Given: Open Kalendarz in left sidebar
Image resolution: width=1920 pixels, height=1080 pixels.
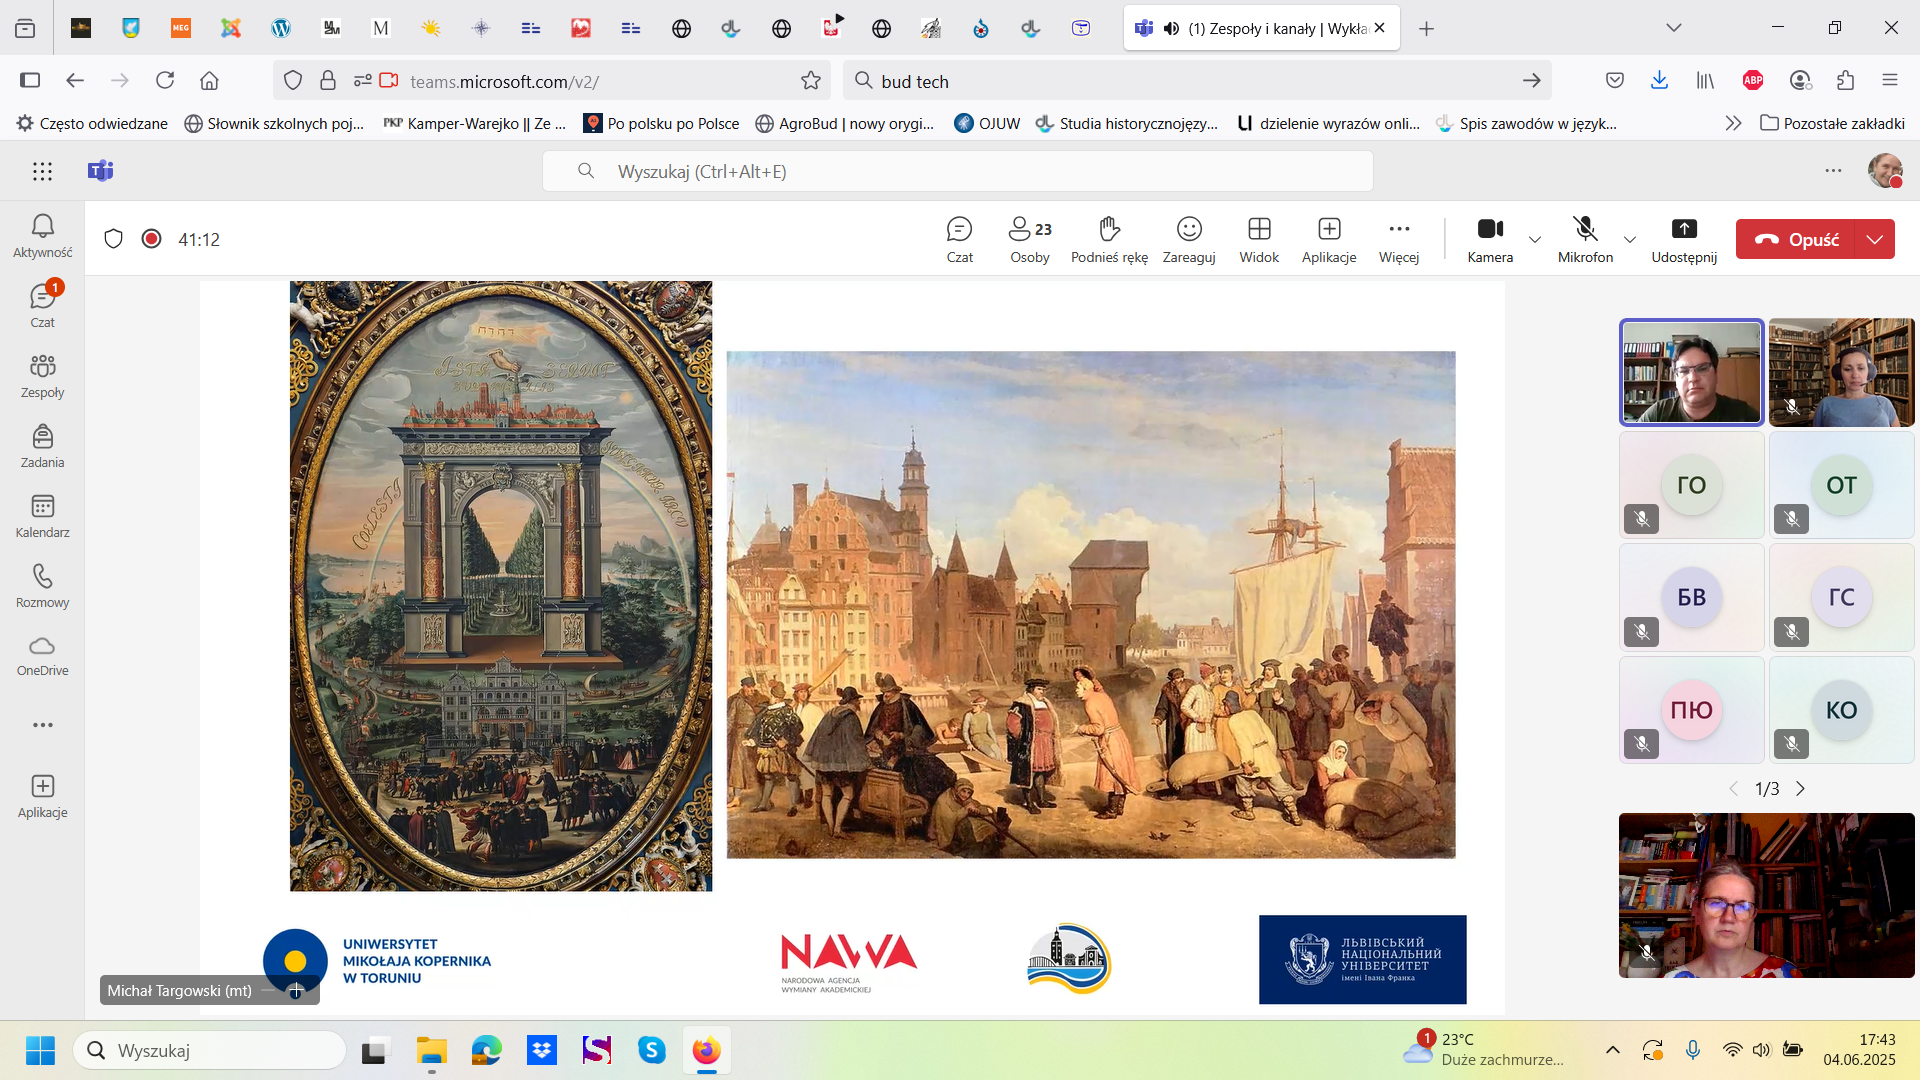Looking at the screenshot, I should tap(42, 516).
